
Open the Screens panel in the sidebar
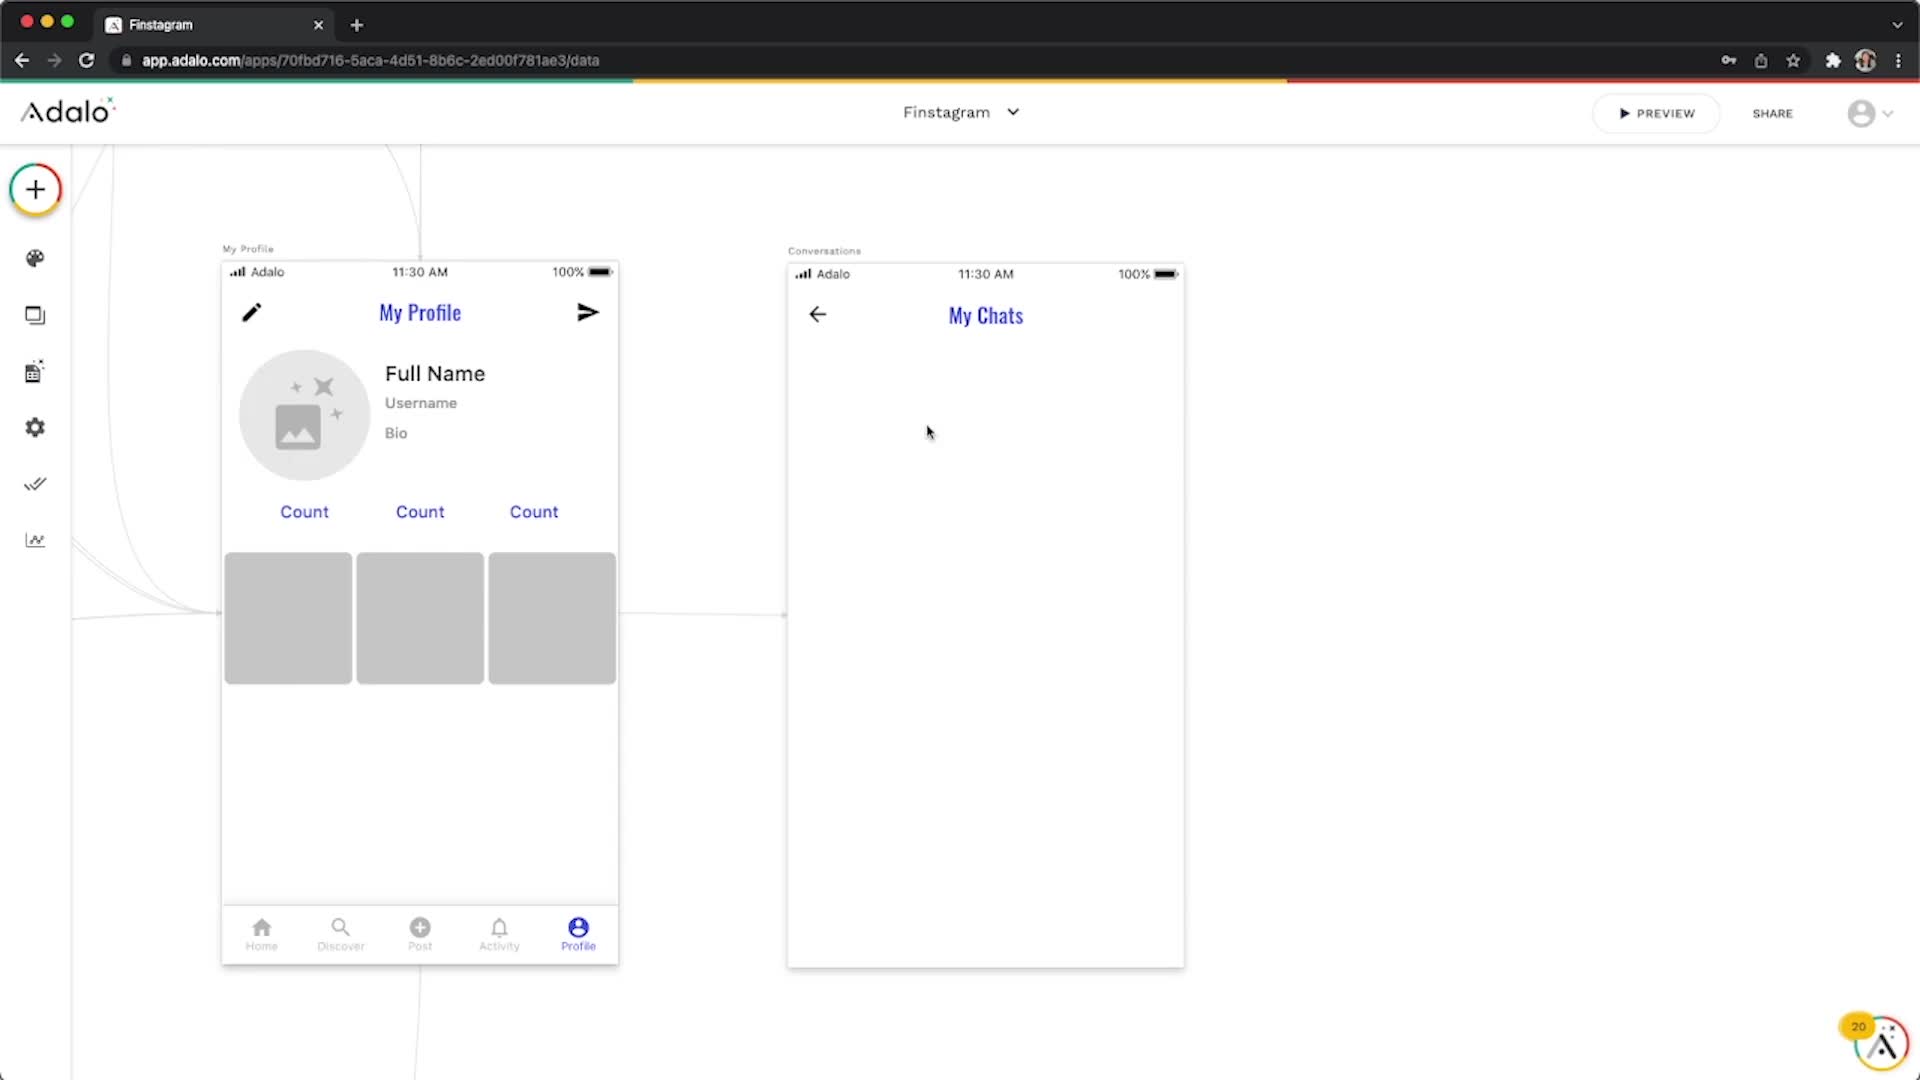click(x=35, y=314)
